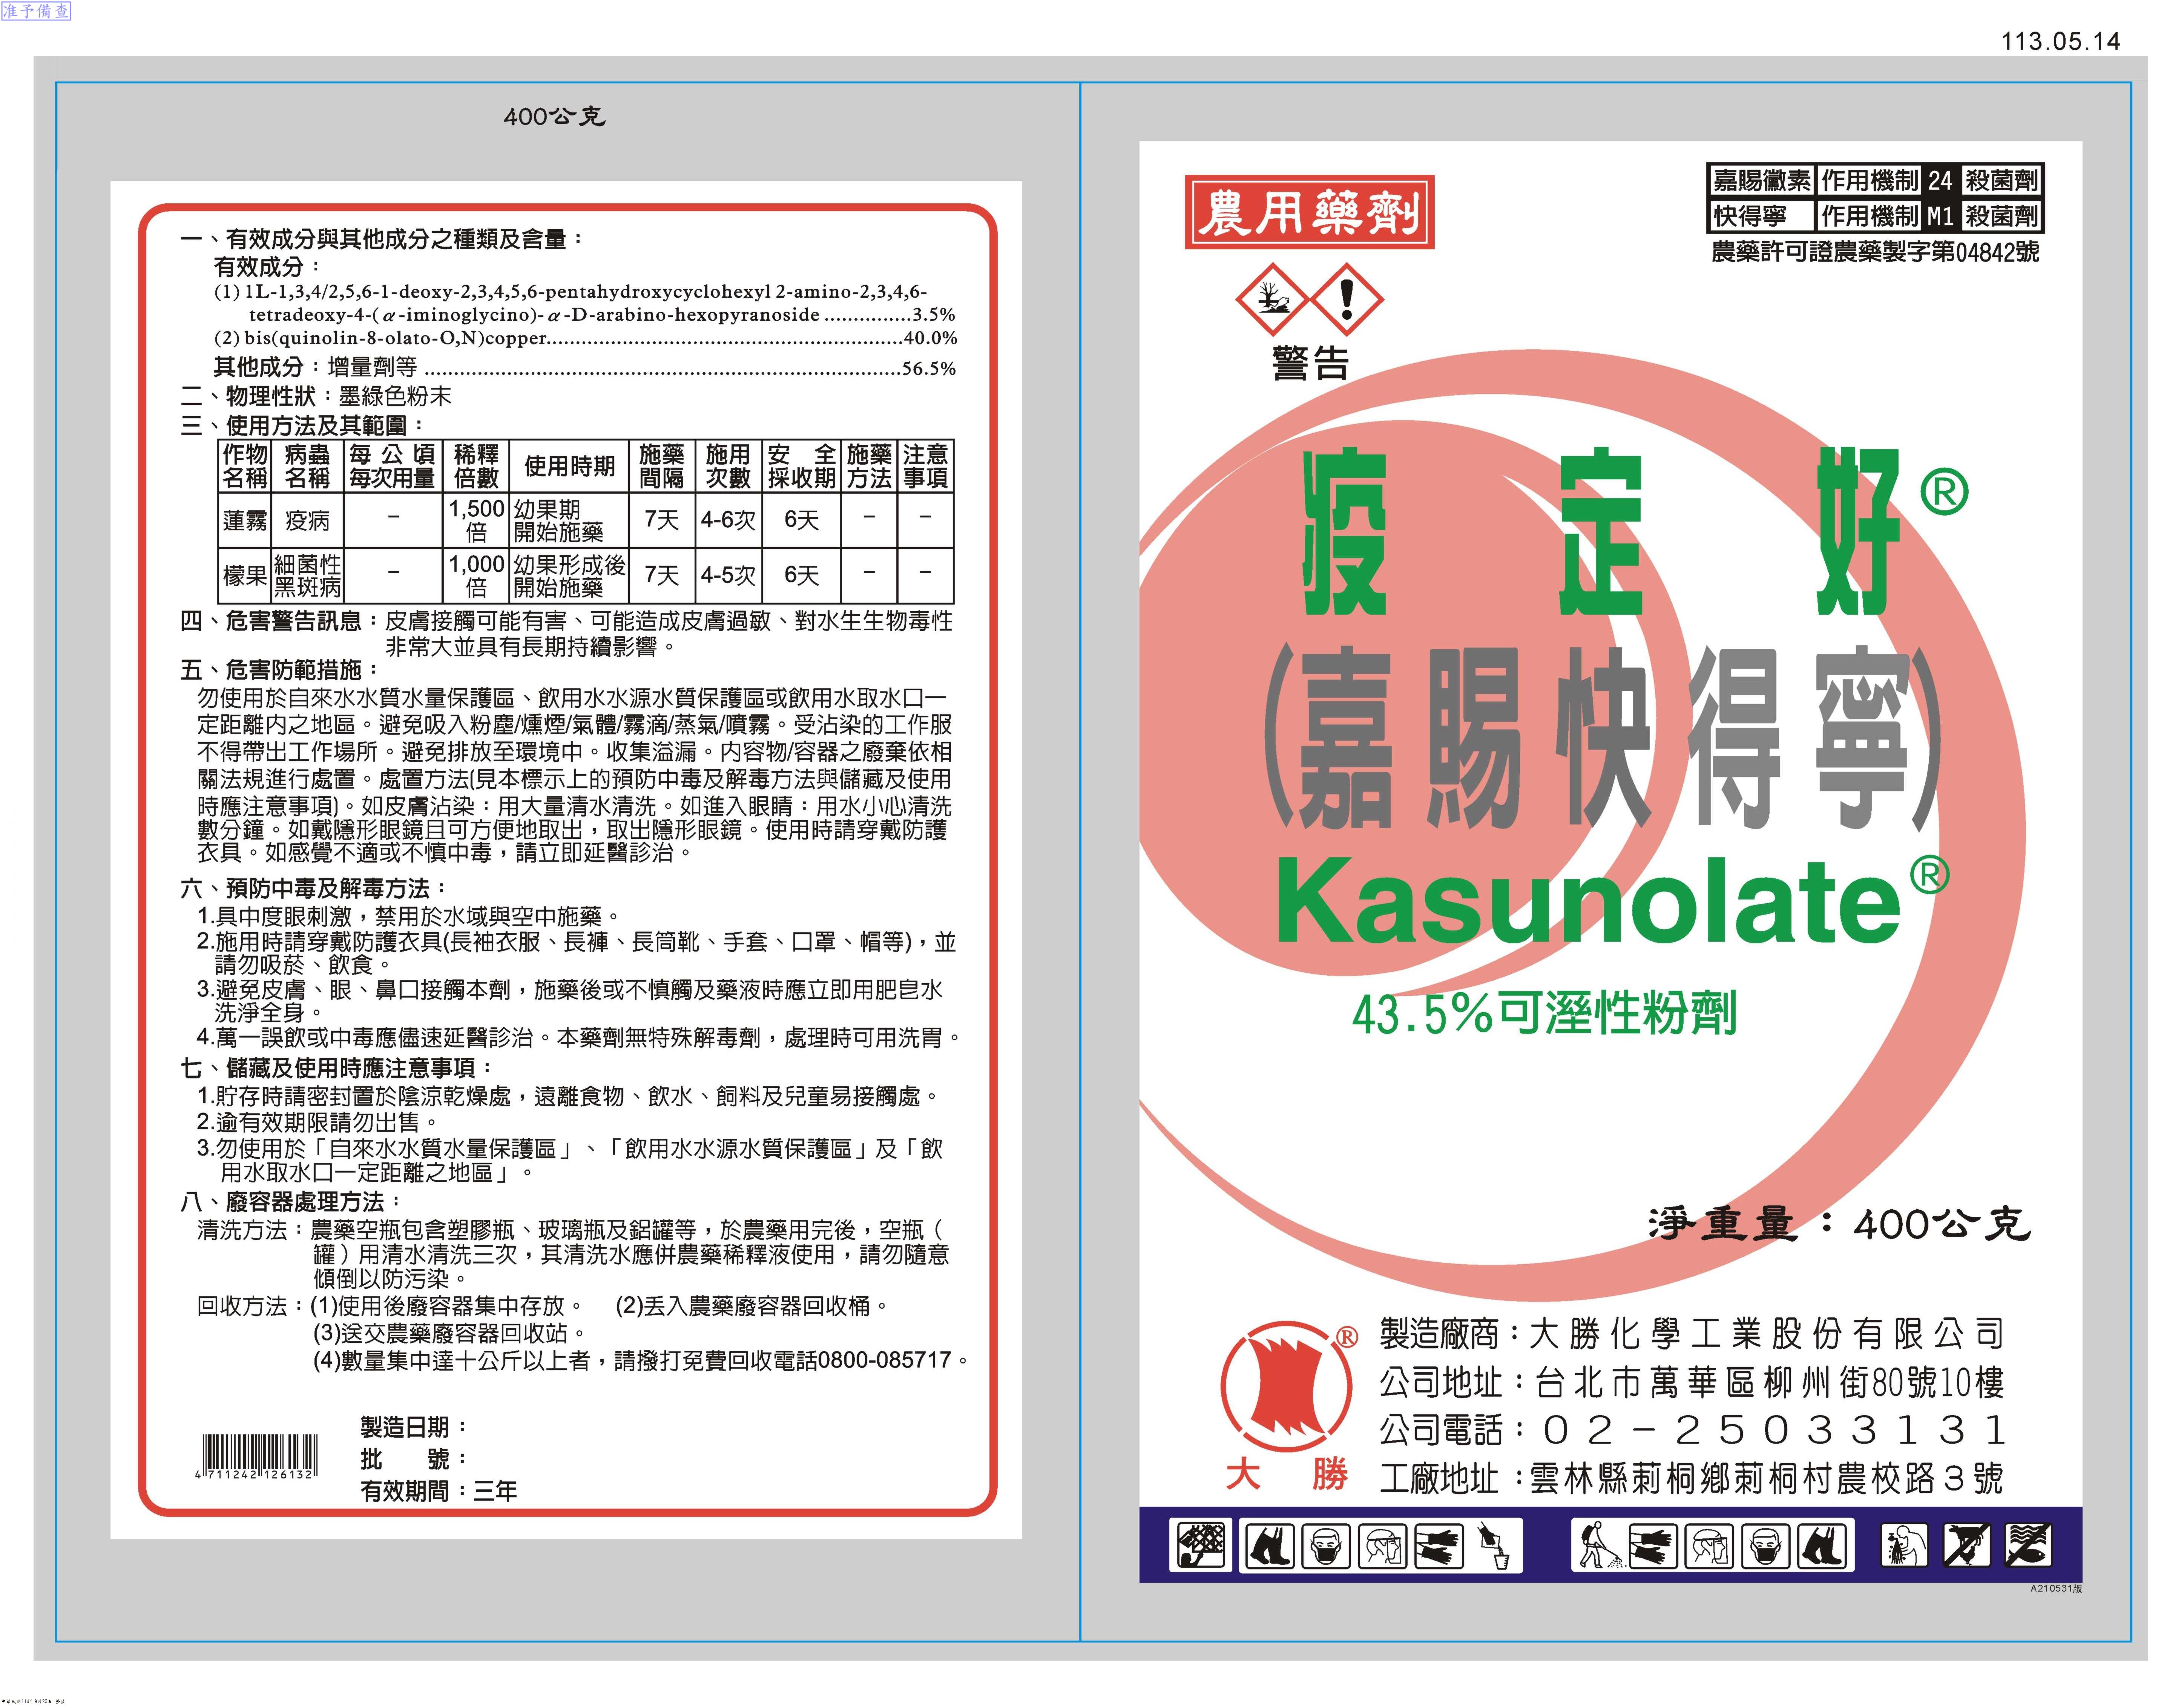Click the 蓮霧 crop cell

pyautogui.click(x=245, y=520)
